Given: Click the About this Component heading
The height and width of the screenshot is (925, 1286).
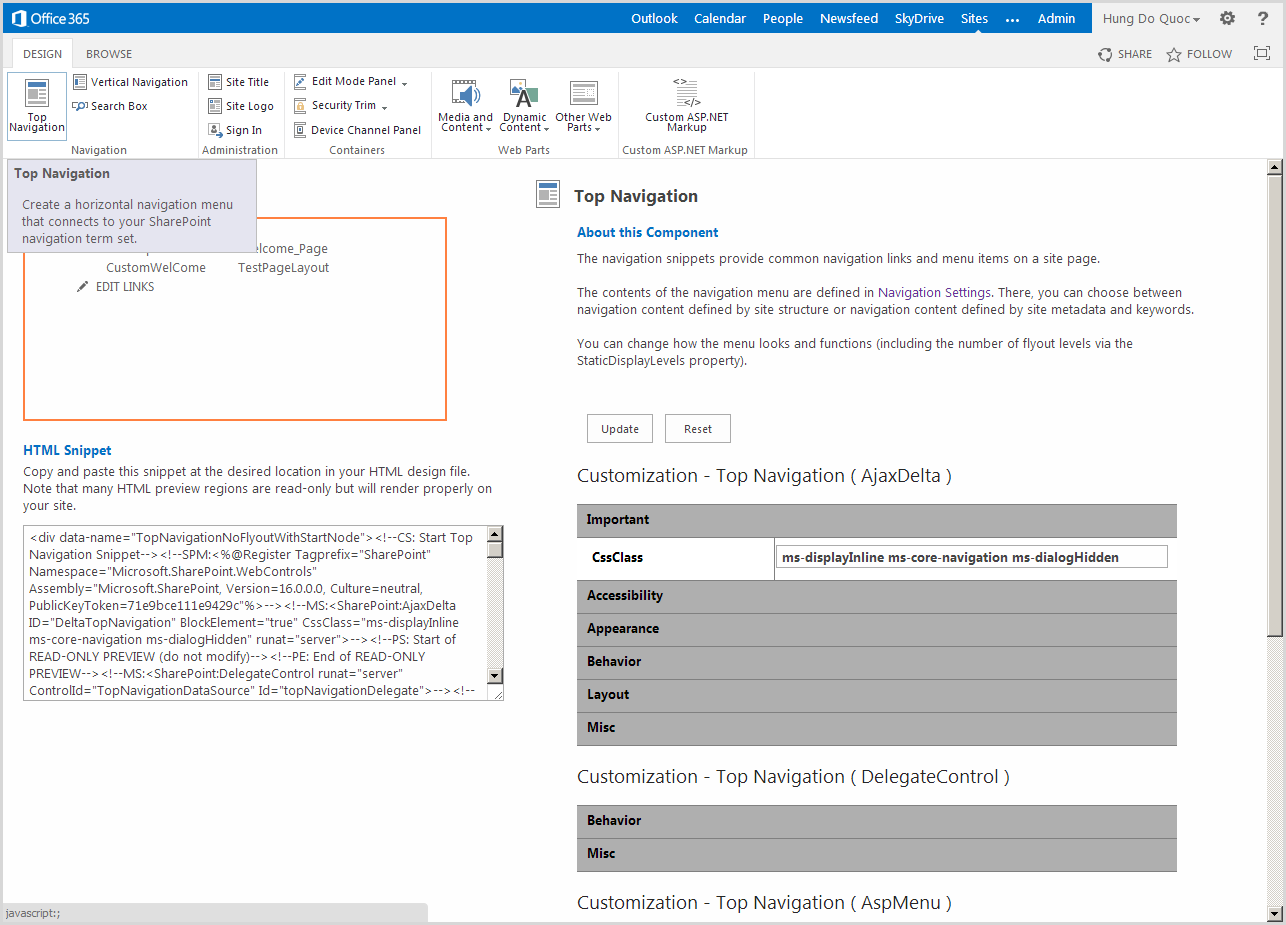Looking at the screenshot, I should pyautogui.click(x=648, y=232).
